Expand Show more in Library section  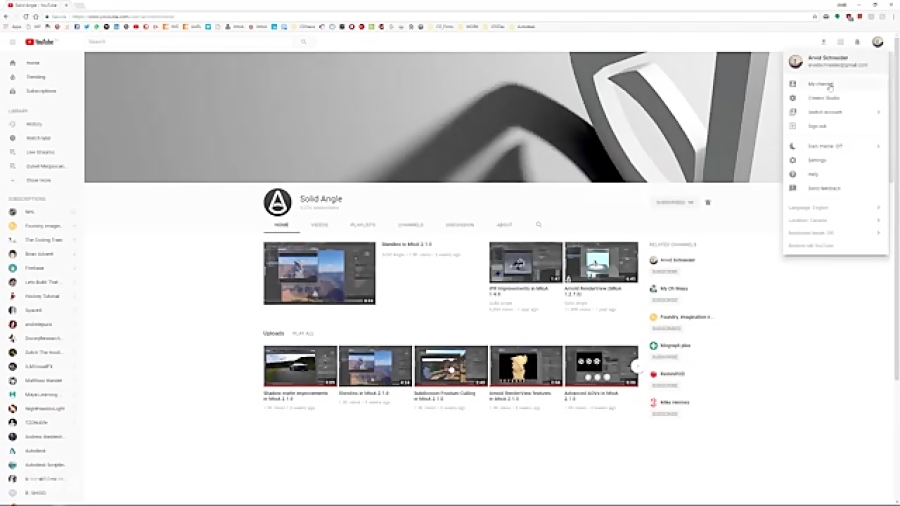click(38, 180)
